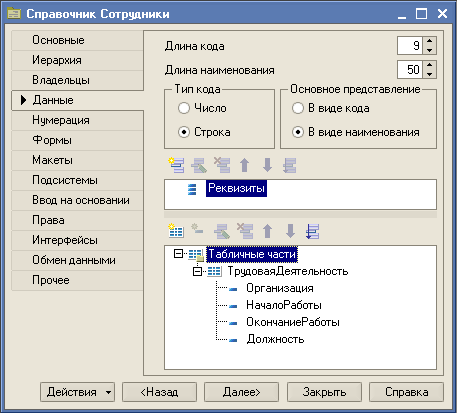Open Справка help
The image size is (457, 413).
[406, 392]
